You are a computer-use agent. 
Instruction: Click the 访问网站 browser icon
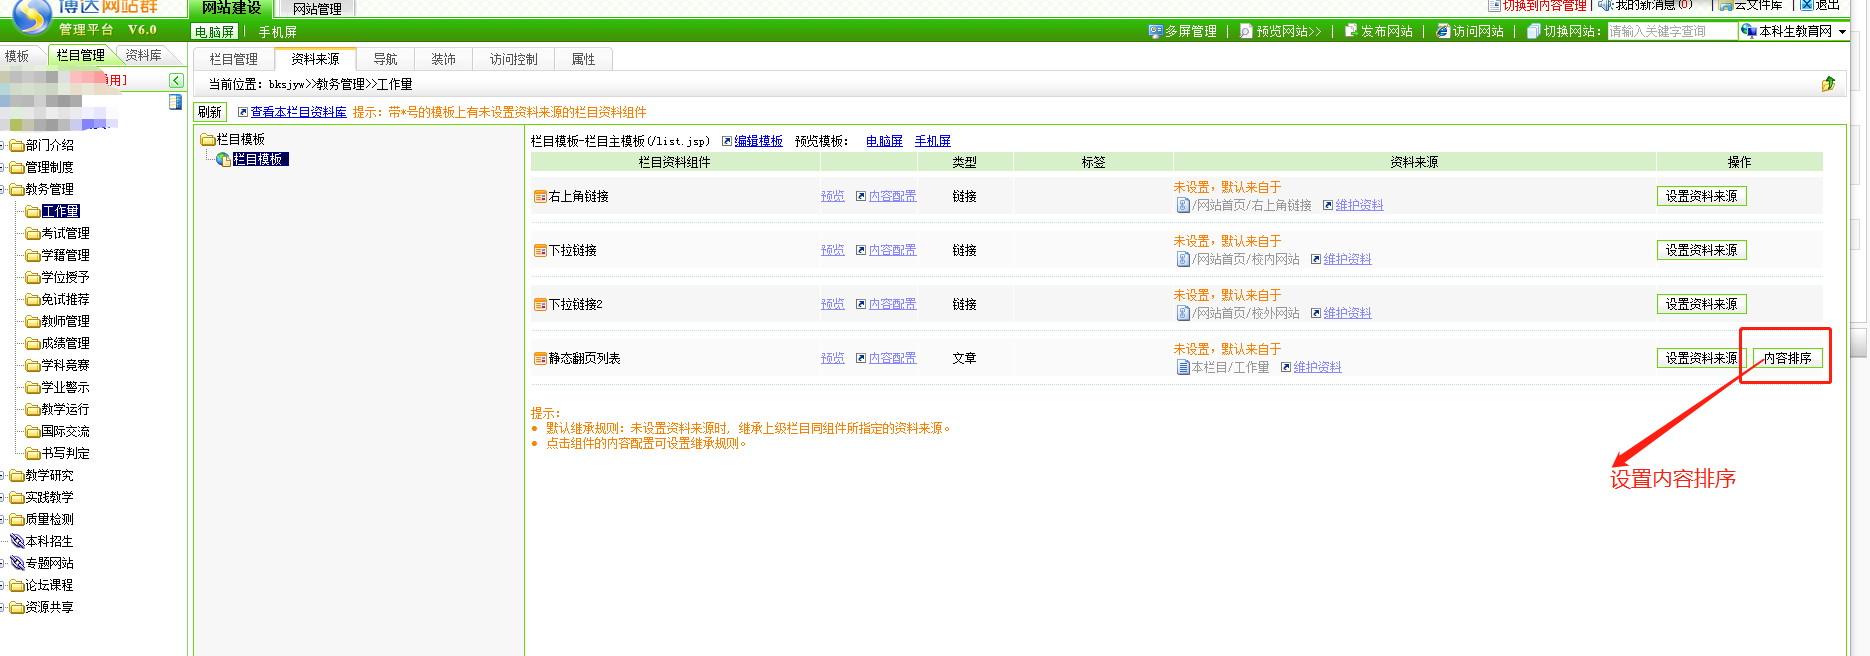(1443, 31)
